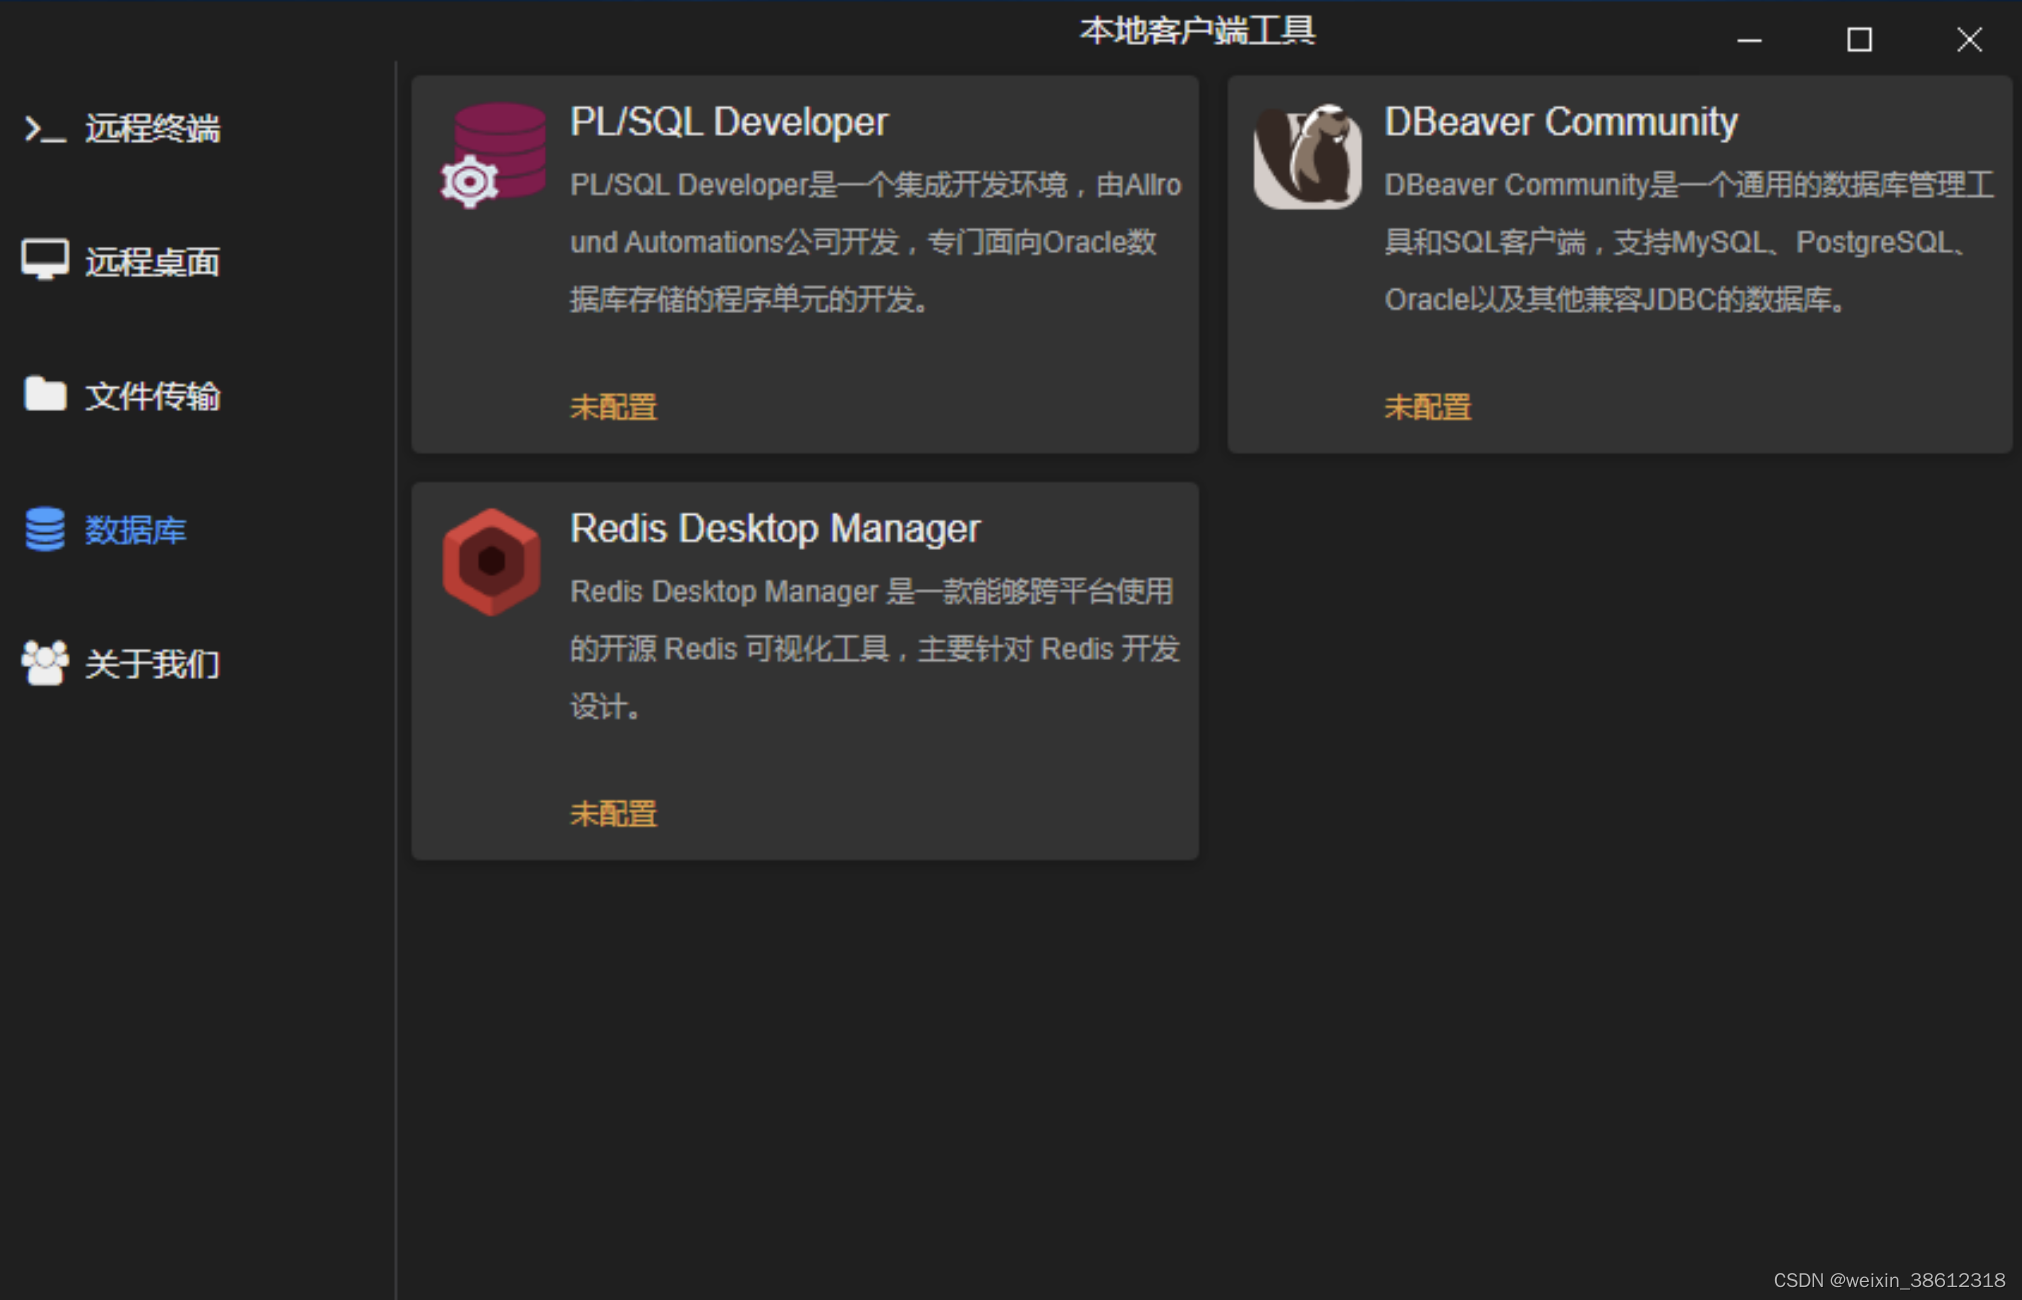This screenshot has height=1300, width=2022.
Task: Click the DBeaver beaver logo icon
Action: [x=1307, y=156]
